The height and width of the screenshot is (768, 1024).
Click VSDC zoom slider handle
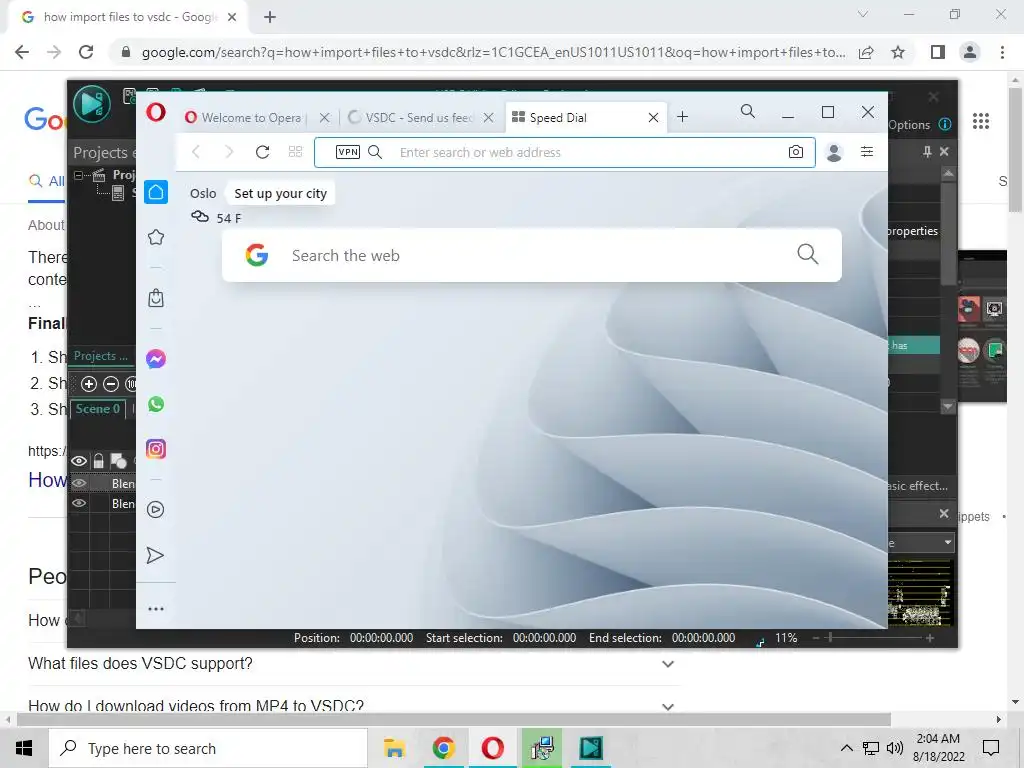pyautogui.click(x=830, y=637)
